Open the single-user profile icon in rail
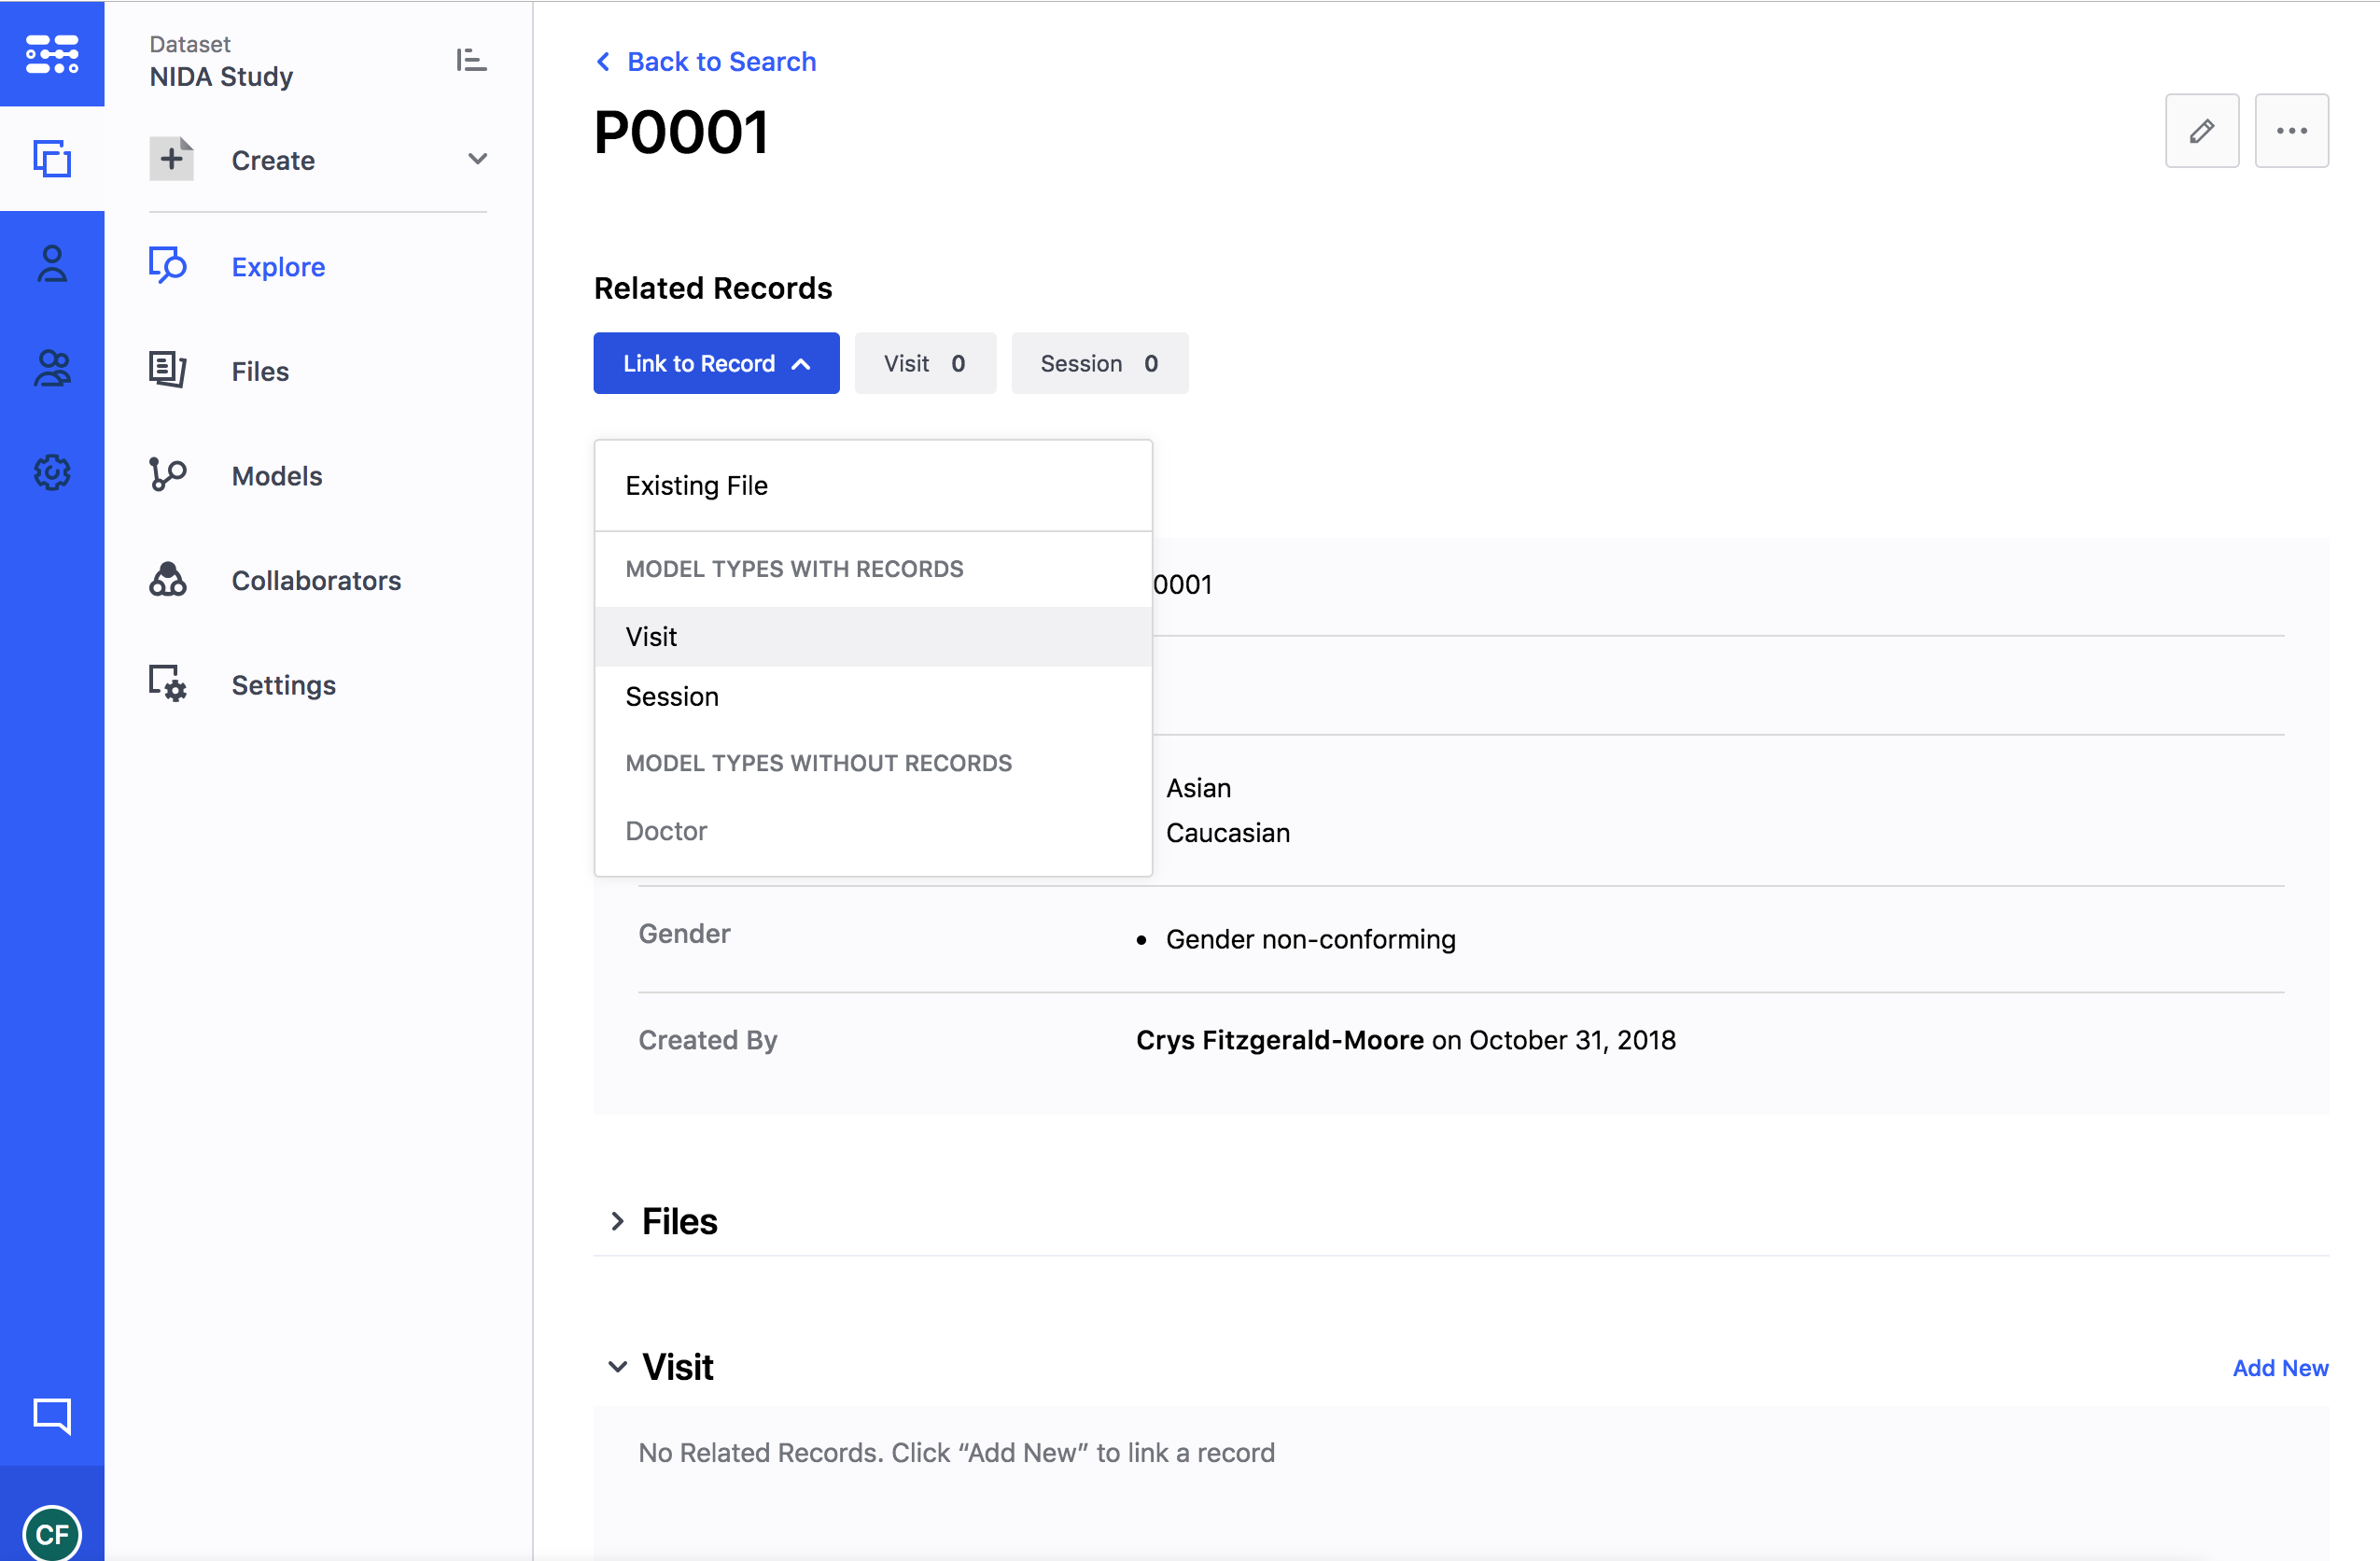The width and height of the screenshot is (2380, 1561). pyautogui.click(x=52, y=264)
